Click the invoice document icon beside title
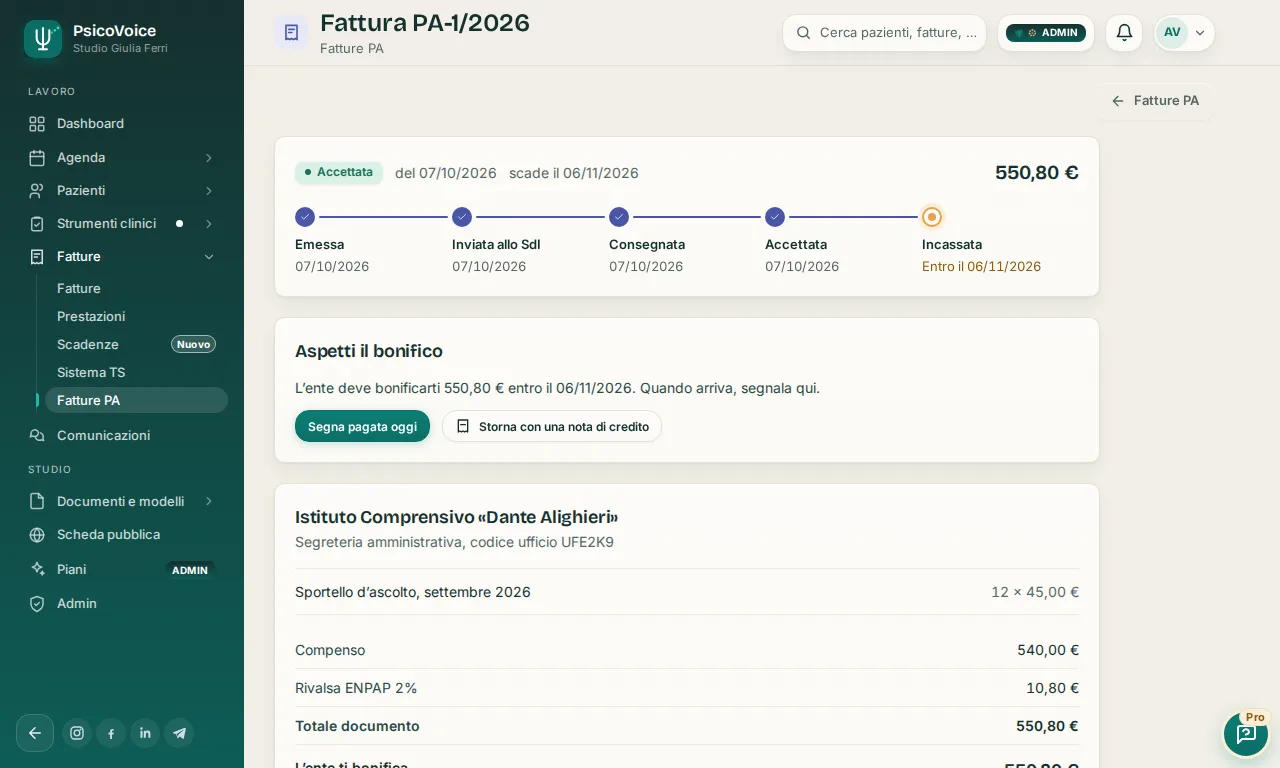 tap(291, 33)
